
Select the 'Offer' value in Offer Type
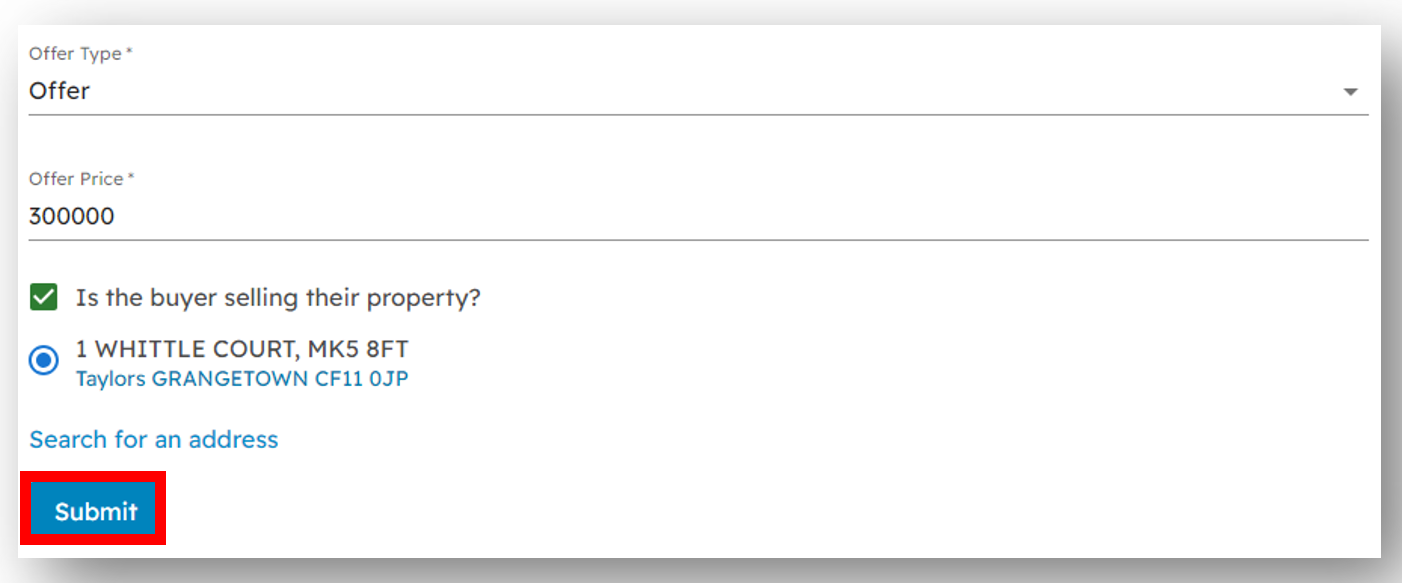click(x=59, y=91)
